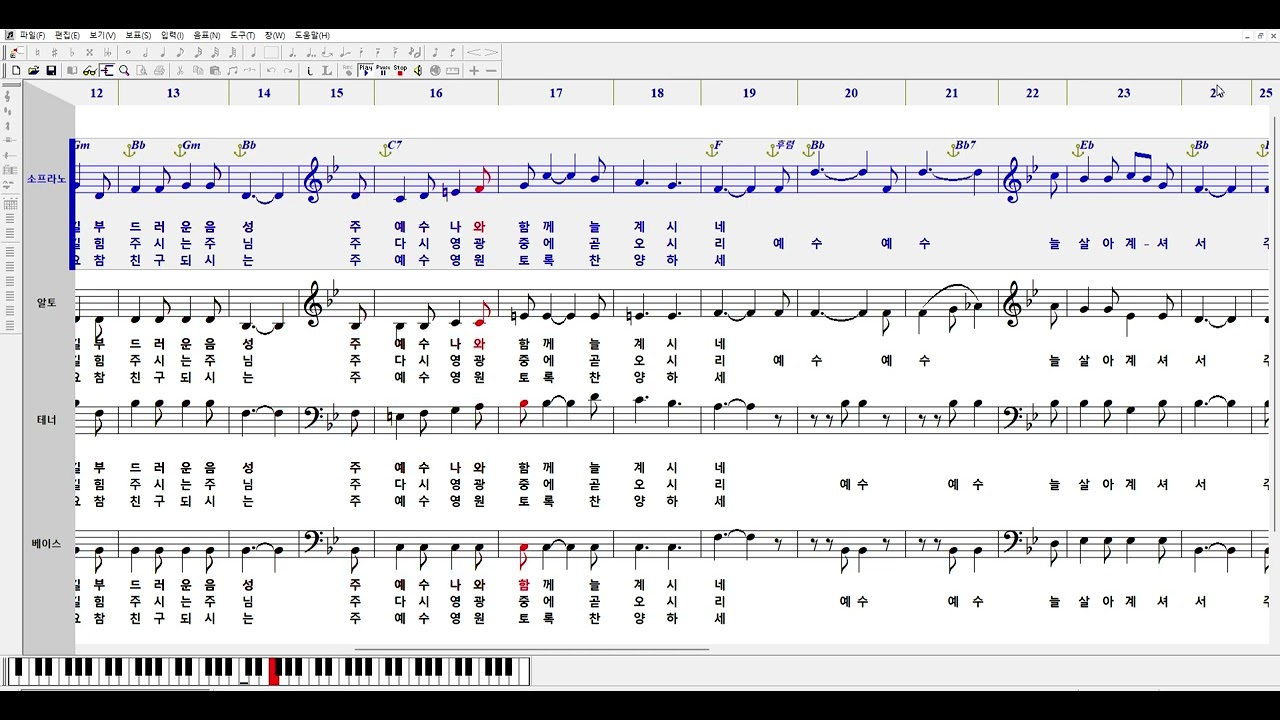Select the whole note duration
Screen dimensions: 1280x720
128,52
